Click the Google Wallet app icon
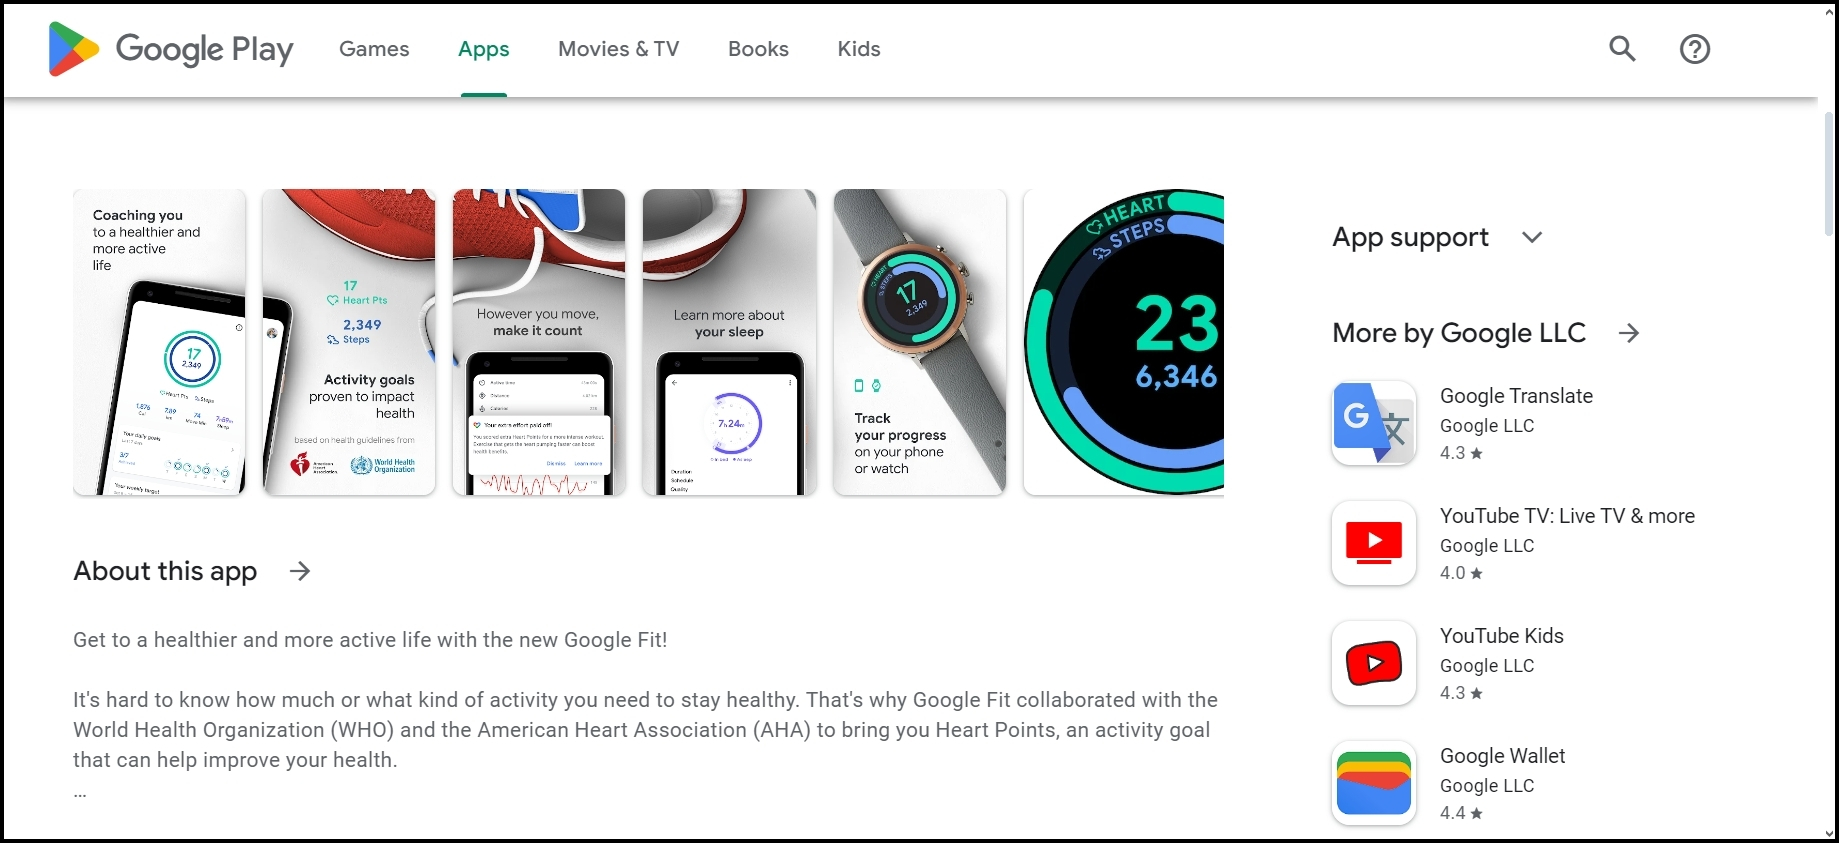 1374,783
